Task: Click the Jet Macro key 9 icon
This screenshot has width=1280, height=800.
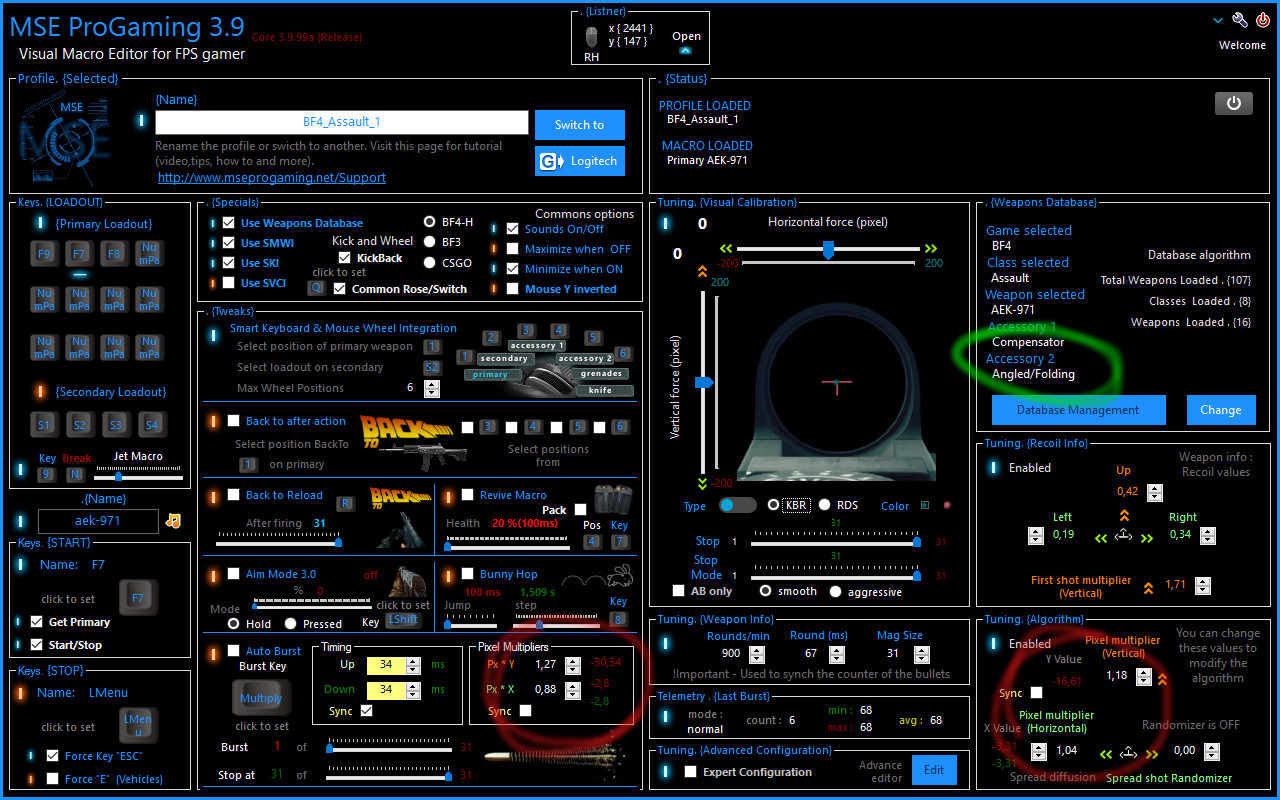Action: 46,474
